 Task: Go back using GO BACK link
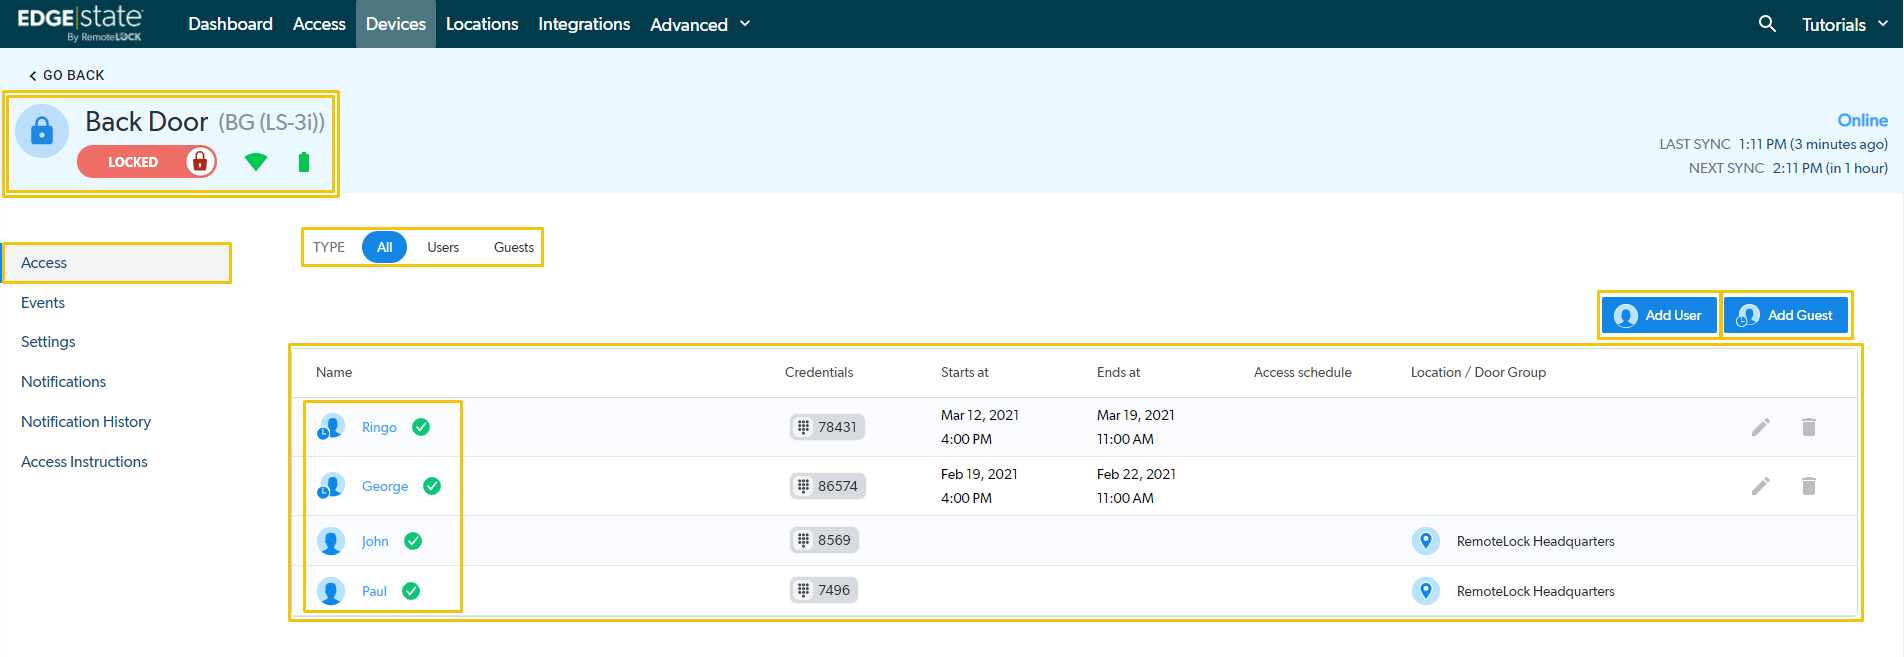[67, 75]
